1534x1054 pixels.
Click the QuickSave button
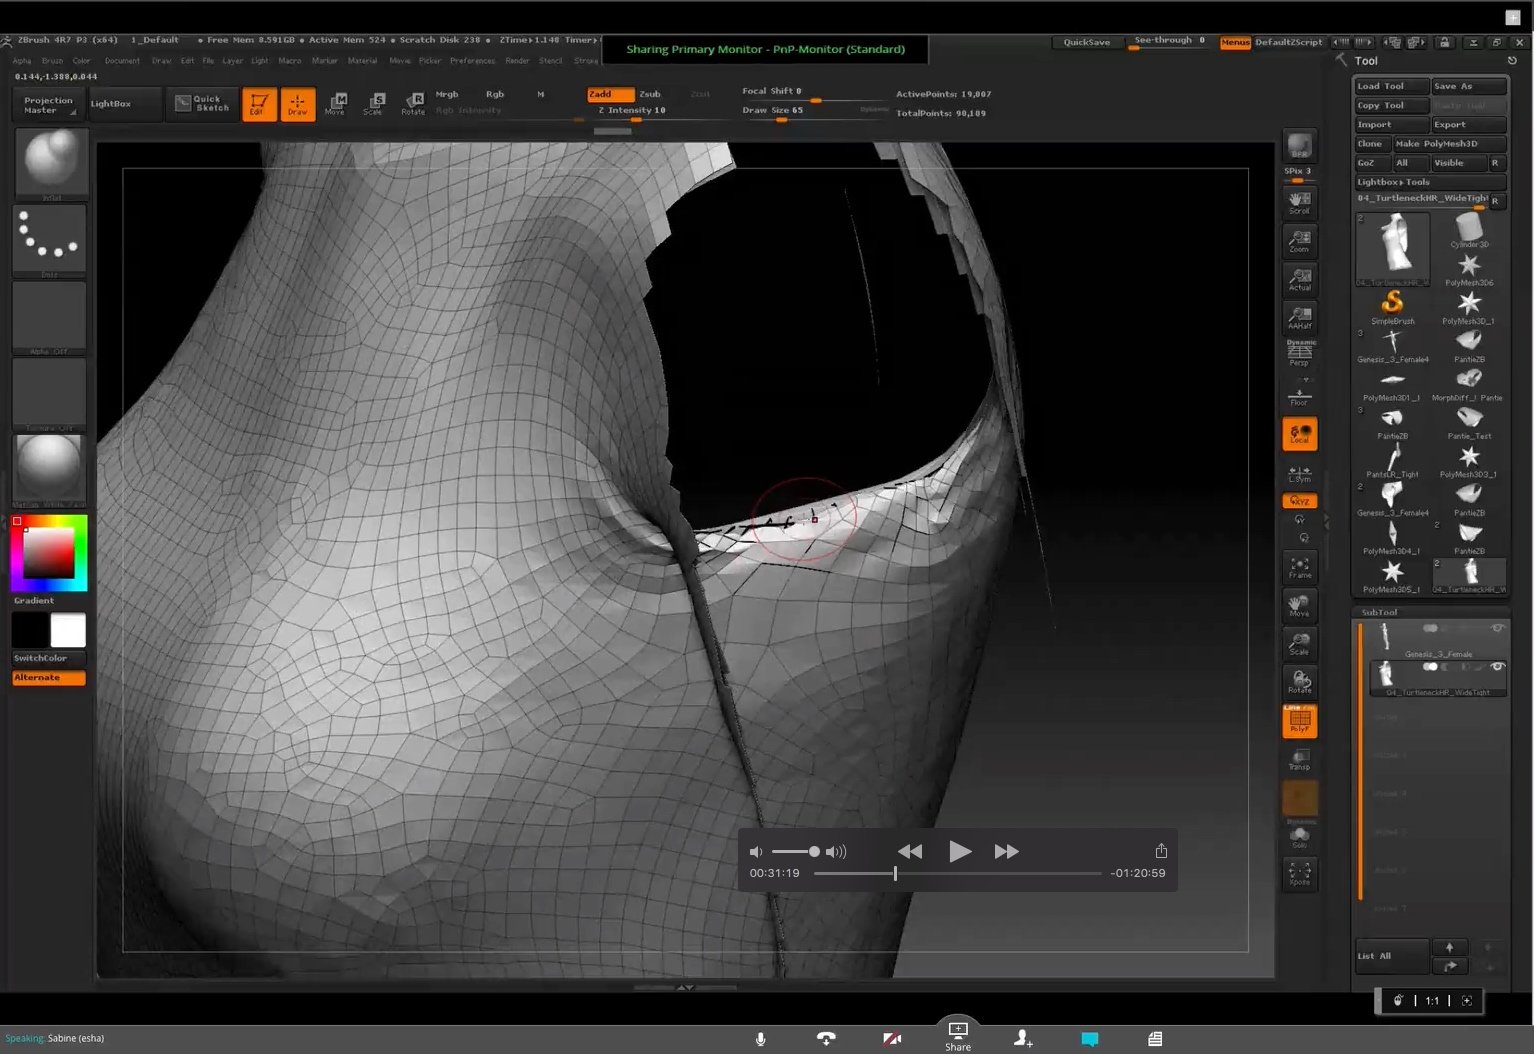(x=1086, y=42)
